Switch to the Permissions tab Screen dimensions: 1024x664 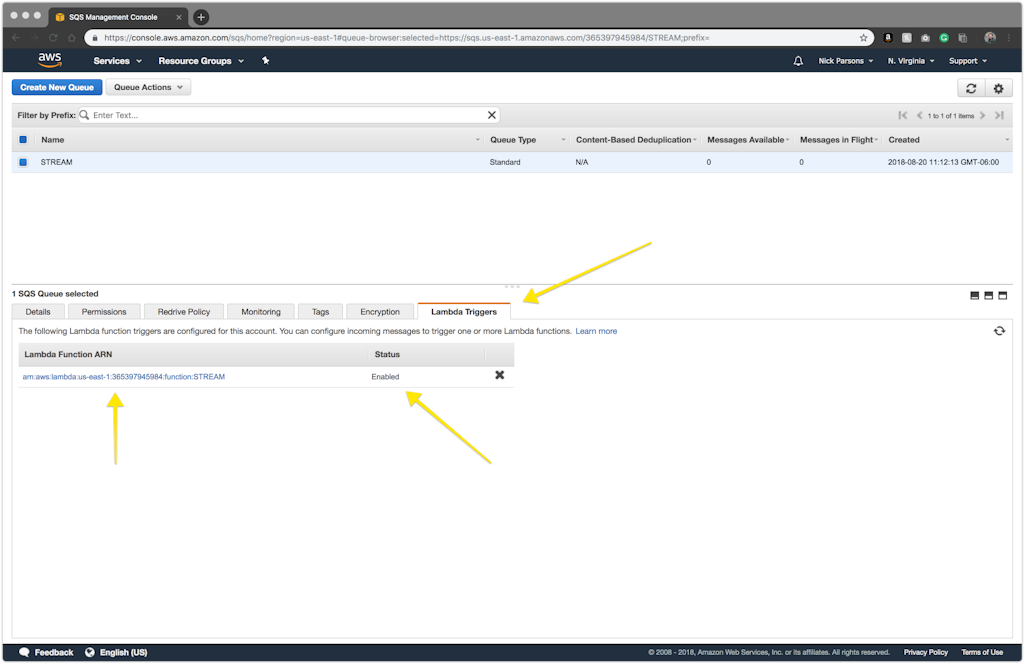pyautogui.click(x=104, y=312)
